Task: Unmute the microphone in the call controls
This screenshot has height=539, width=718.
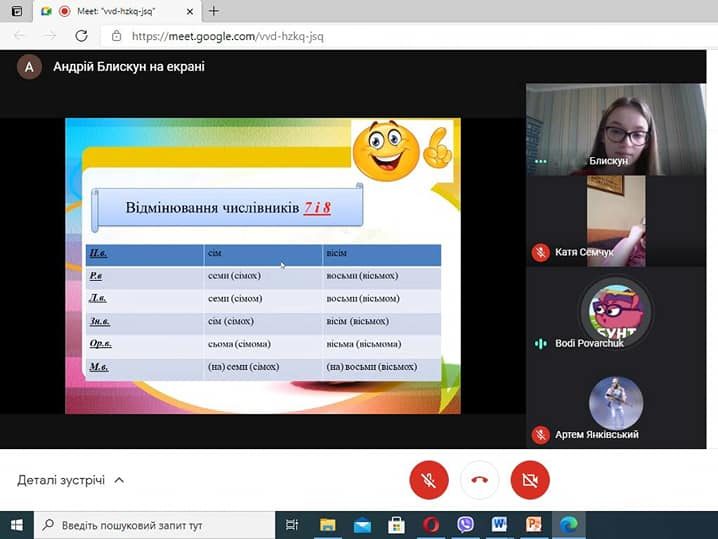Action: (x=428, y=481)
